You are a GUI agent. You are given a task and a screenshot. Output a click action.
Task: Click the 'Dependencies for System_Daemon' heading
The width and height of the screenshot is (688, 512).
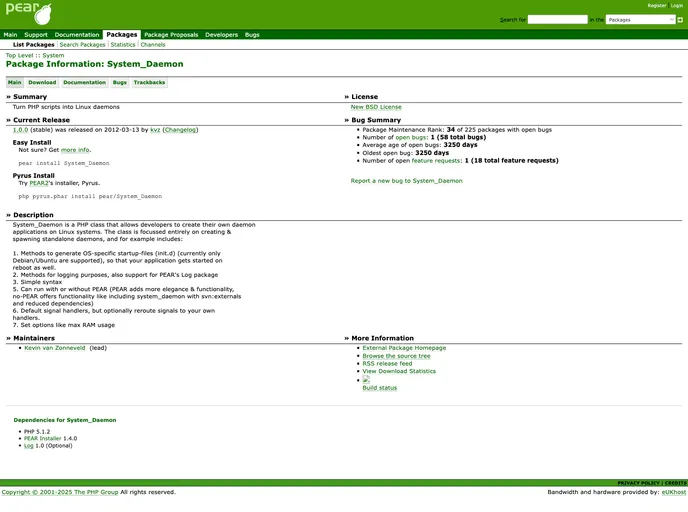pos(65,420)
